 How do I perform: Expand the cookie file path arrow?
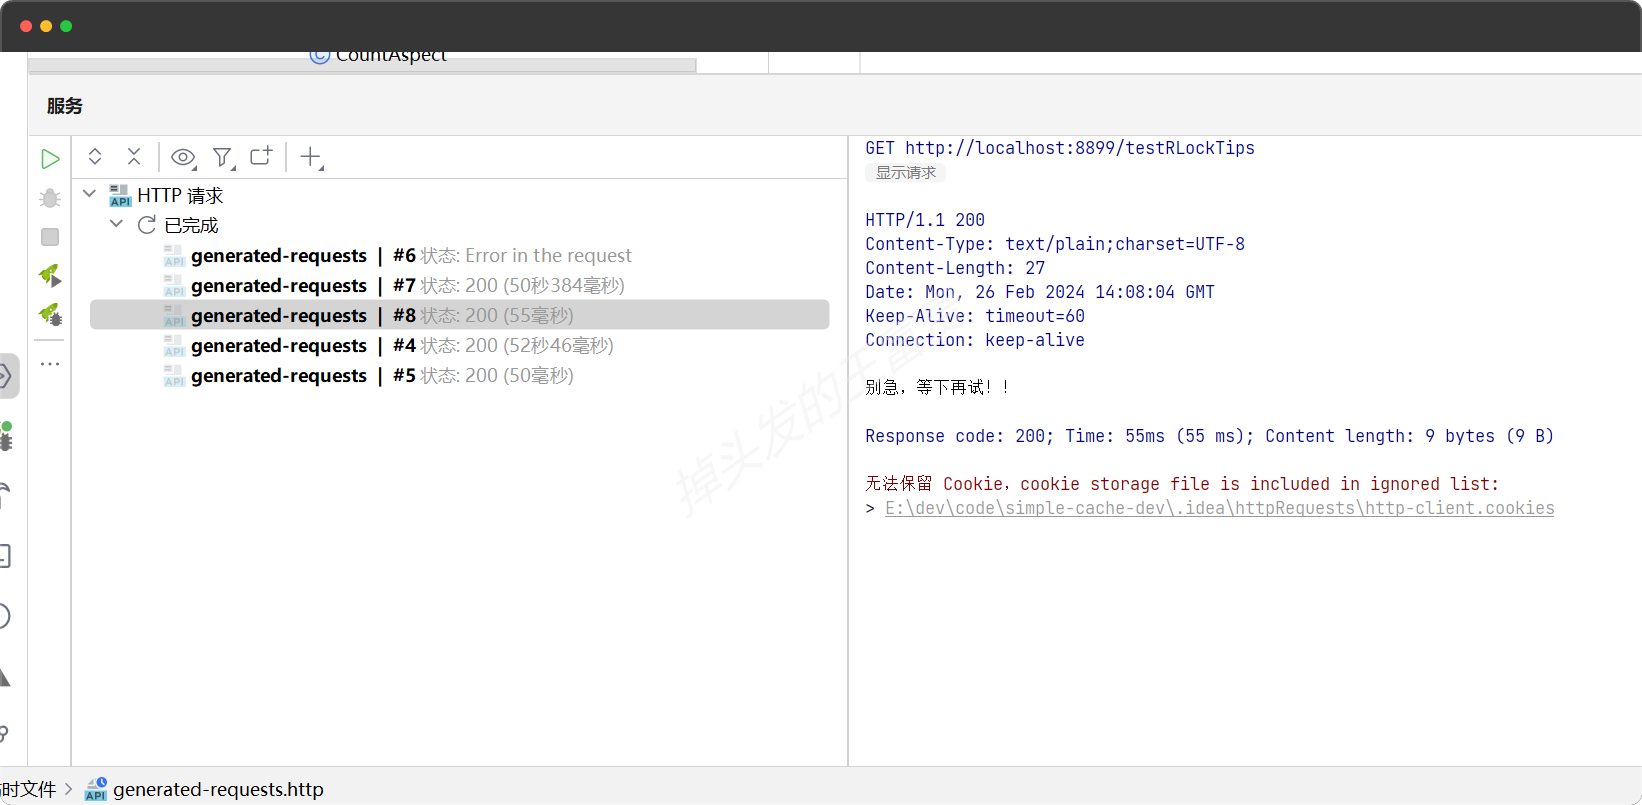(870, 508)
